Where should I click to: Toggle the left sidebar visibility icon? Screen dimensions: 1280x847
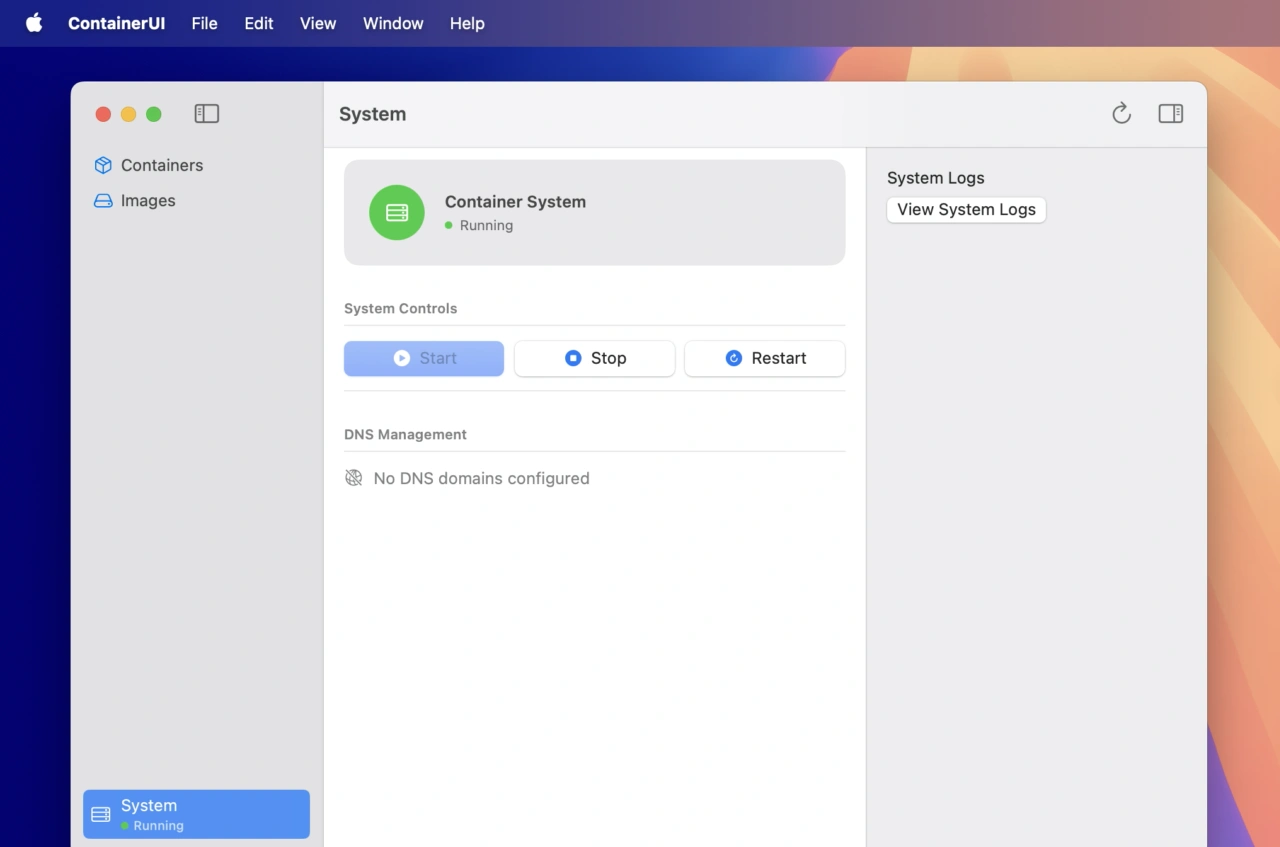pos(206,114)
